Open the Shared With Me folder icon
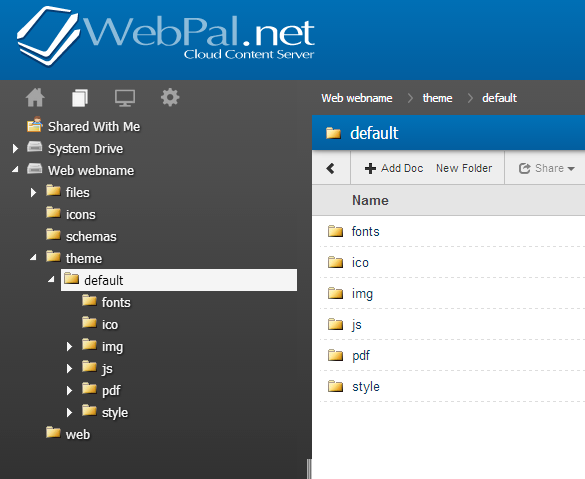 (35, 125)
